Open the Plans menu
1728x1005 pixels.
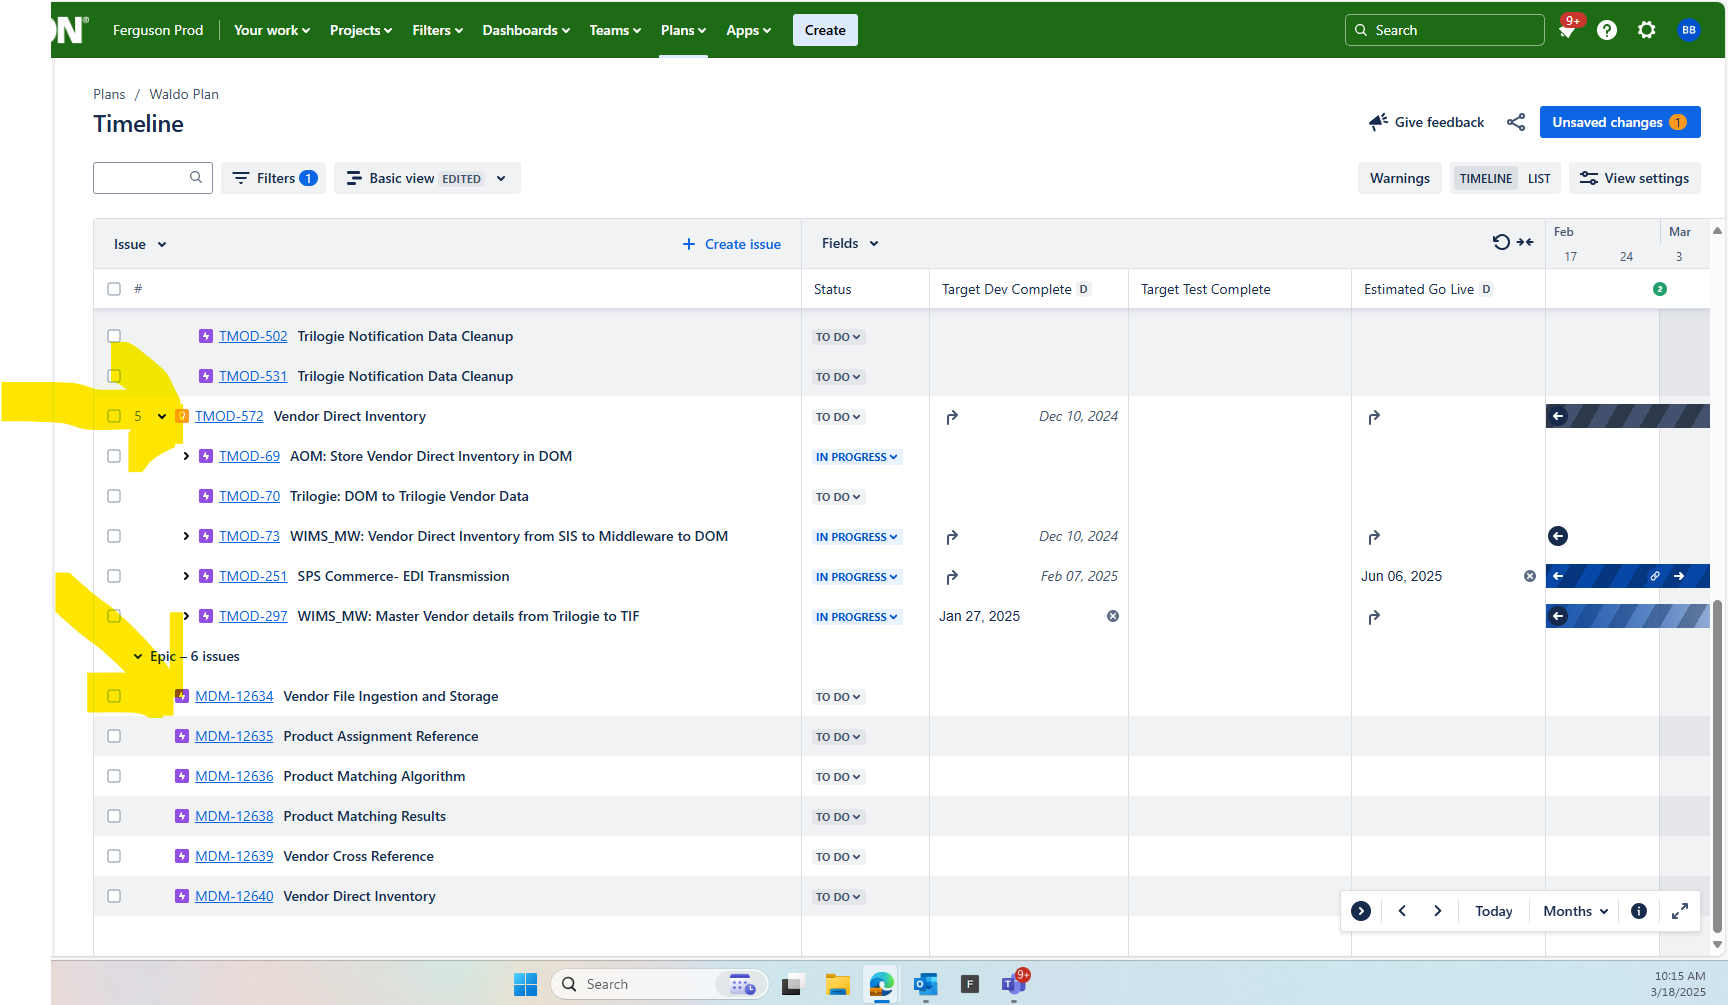(x=682, y=30)
